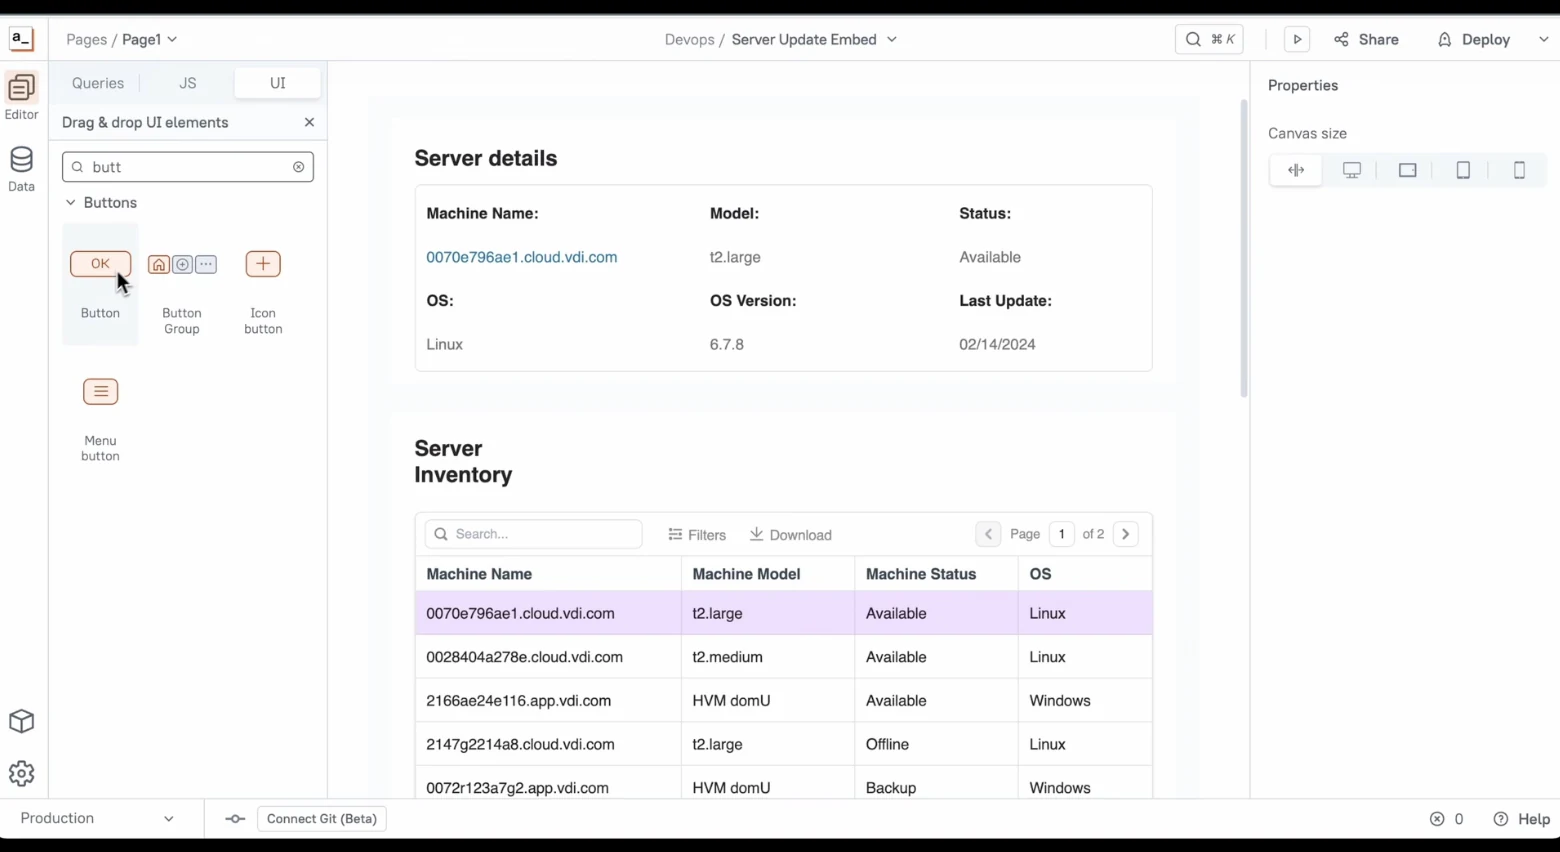Click the table Search field
Screen dimensions: 1560x852
[x=534, y=534]
